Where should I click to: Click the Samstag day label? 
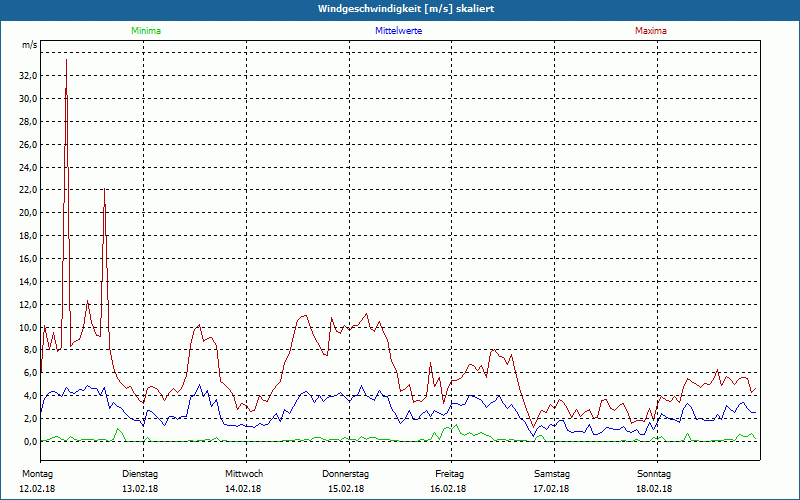pos(552,474)
